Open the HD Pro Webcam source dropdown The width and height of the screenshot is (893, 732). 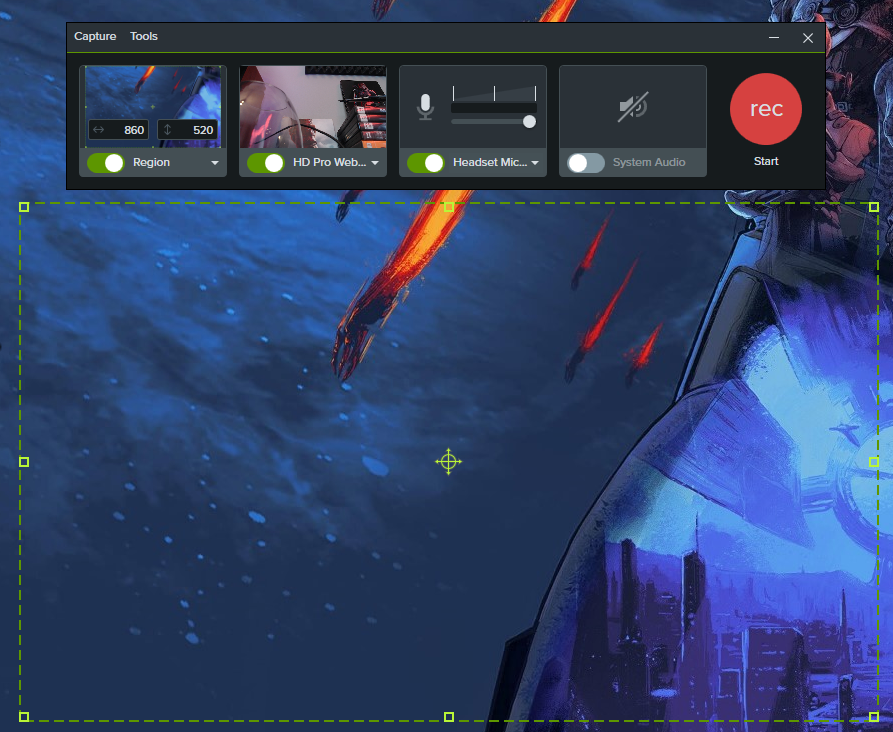coord(375,163)
